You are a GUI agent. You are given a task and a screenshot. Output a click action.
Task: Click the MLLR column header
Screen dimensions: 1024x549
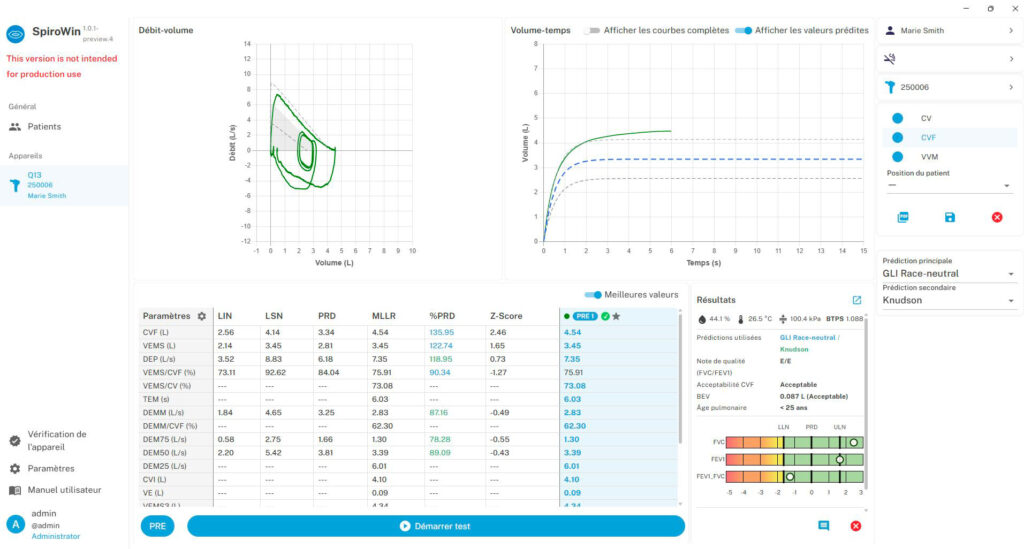point(384,316)
